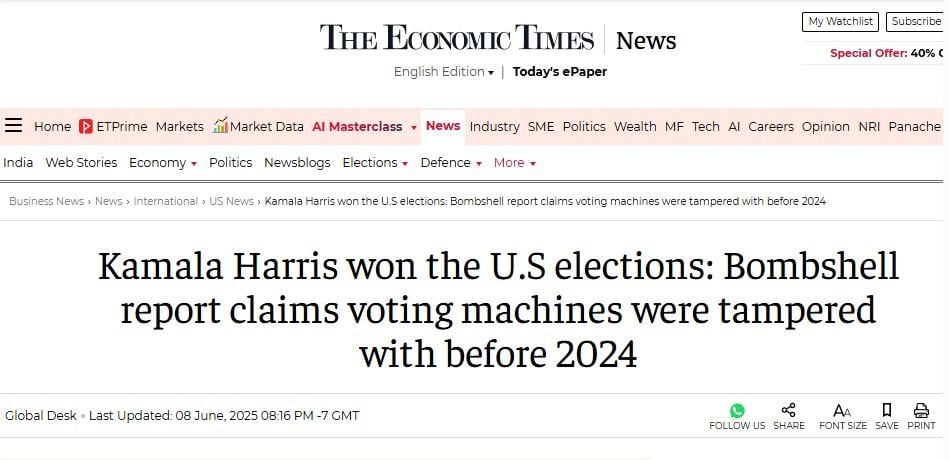The image size is (949, 460).
Task: Click the Market Data chart icon
Action: (220, 125)
